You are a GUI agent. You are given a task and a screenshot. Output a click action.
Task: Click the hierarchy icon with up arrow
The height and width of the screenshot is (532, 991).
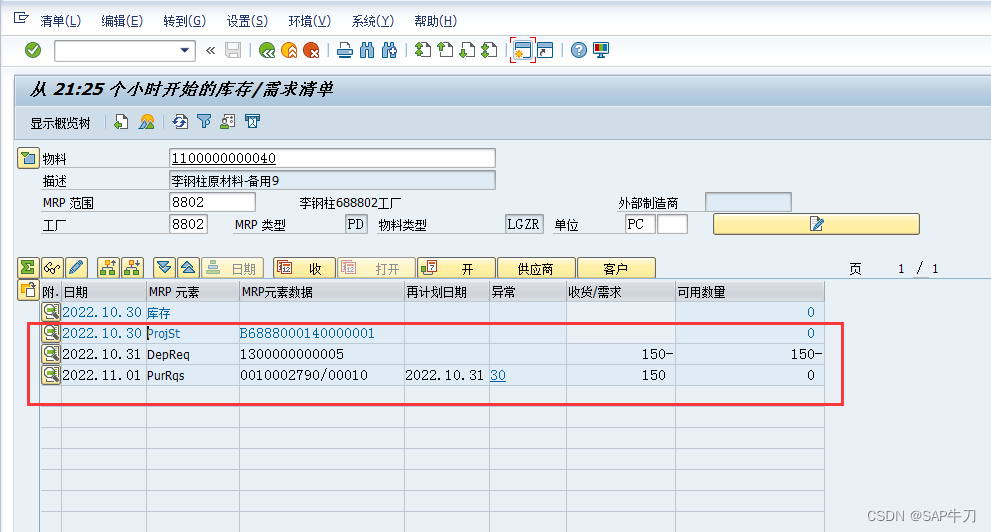(108, 268)
